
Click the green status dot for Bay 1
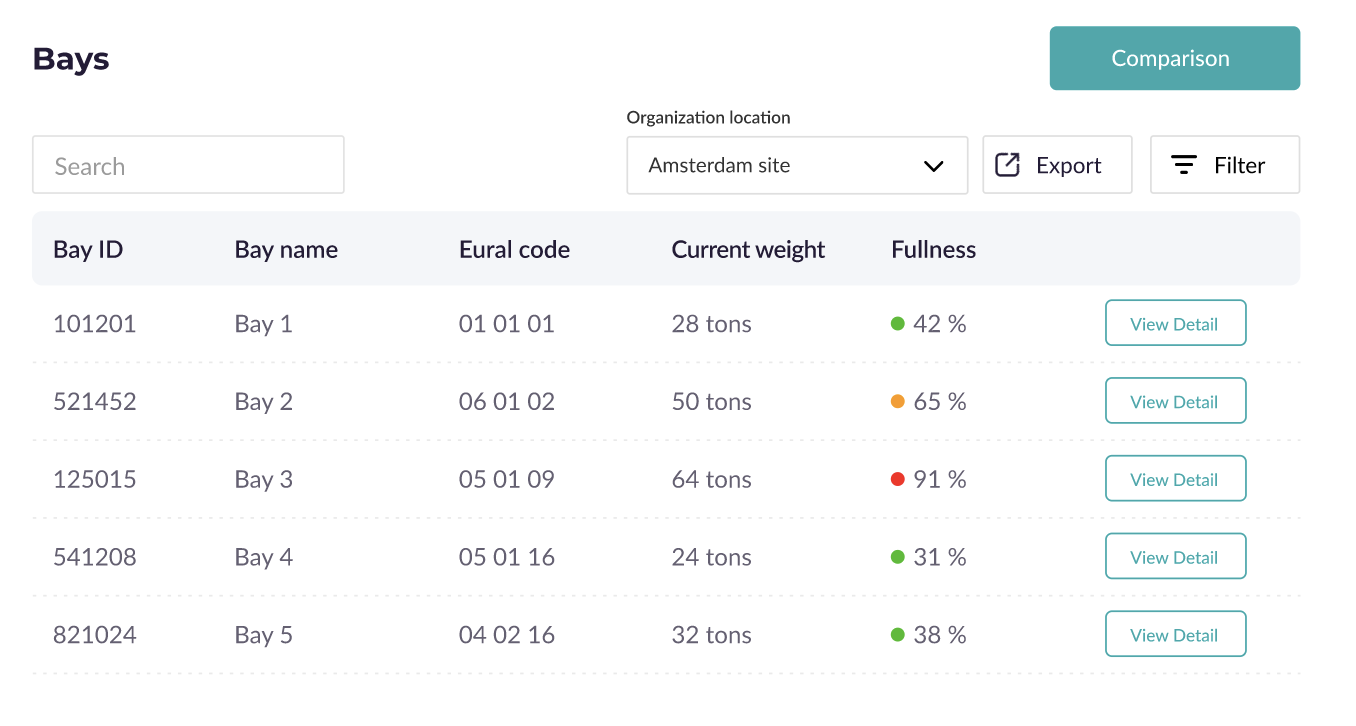[x=897, y=323]
